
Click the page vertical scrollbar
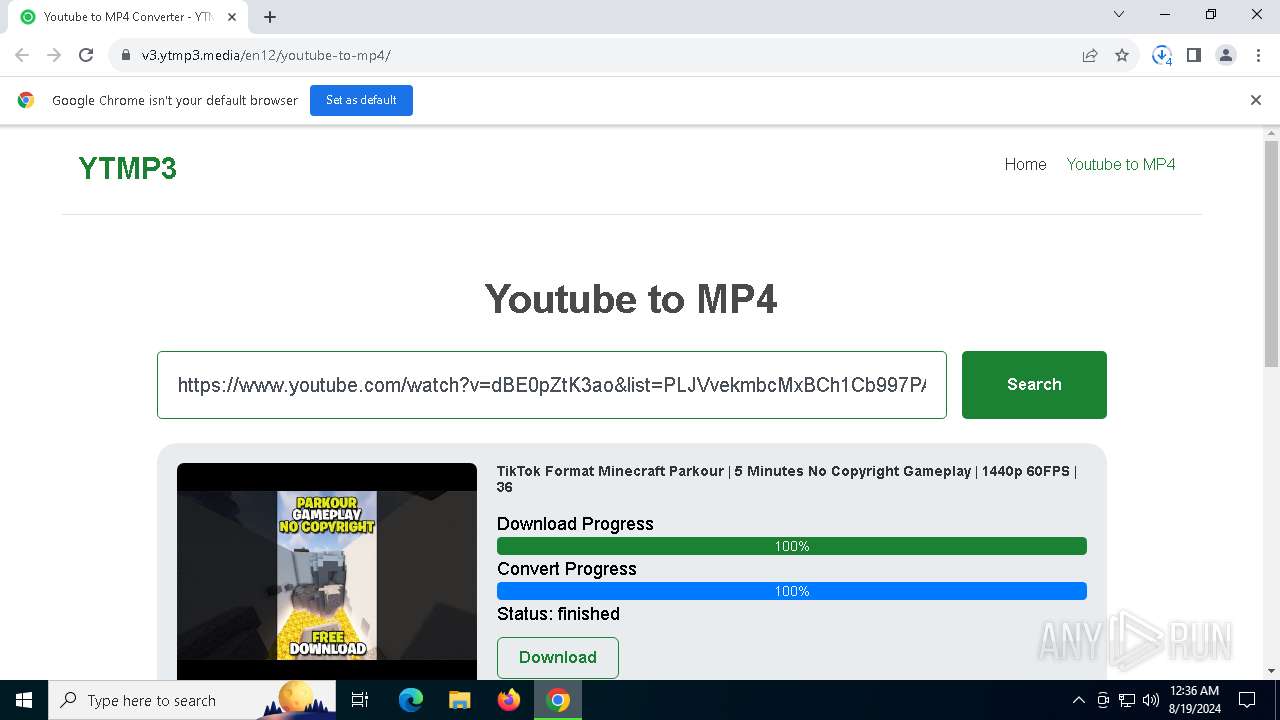point(1271,254)
